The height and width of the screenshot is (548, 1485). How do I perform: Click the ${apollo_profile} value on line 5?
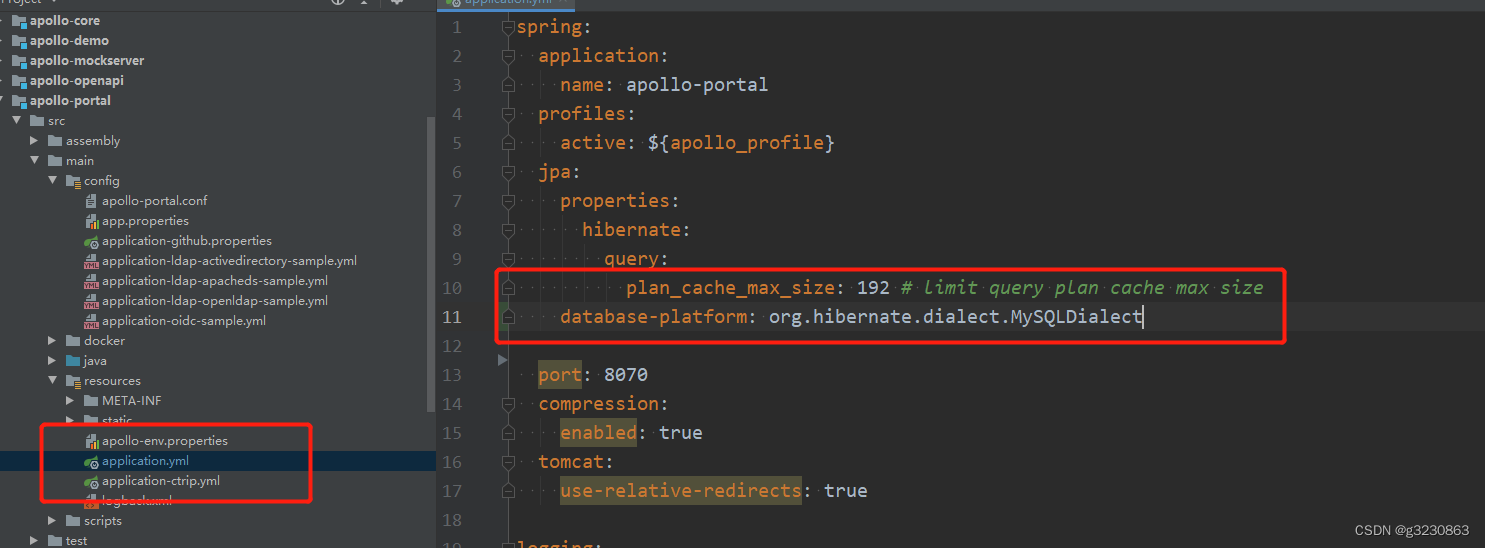coord(741,143)
